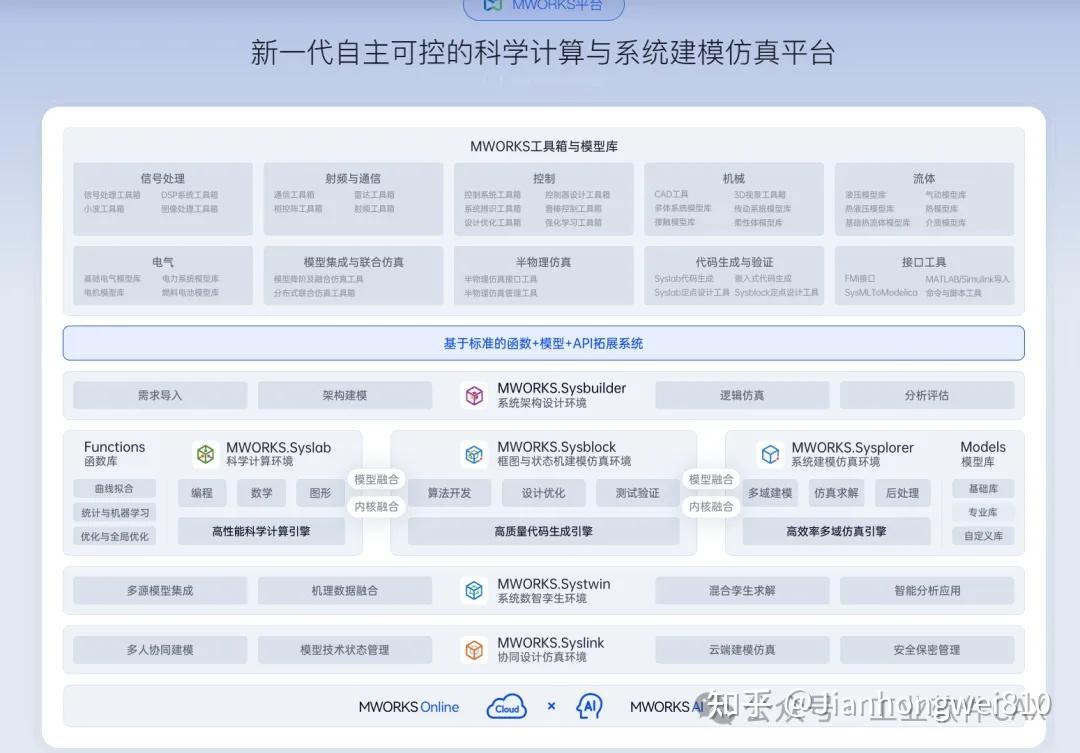Click the 多源模型集成 box
Screen dimensions: 1080x753
(x=160, y=590)
